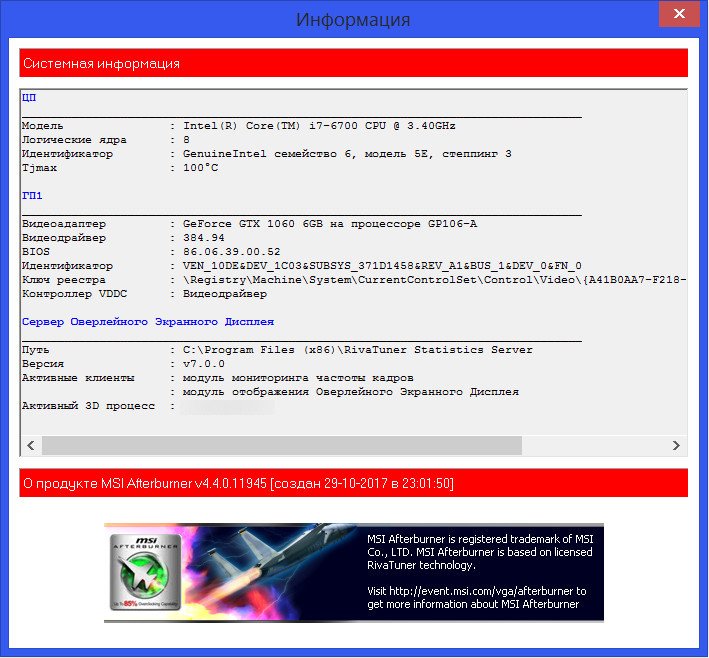Screen dimensions: 709x658
Task: Click the 'ЦП' section heading
Action: (29, 97)
